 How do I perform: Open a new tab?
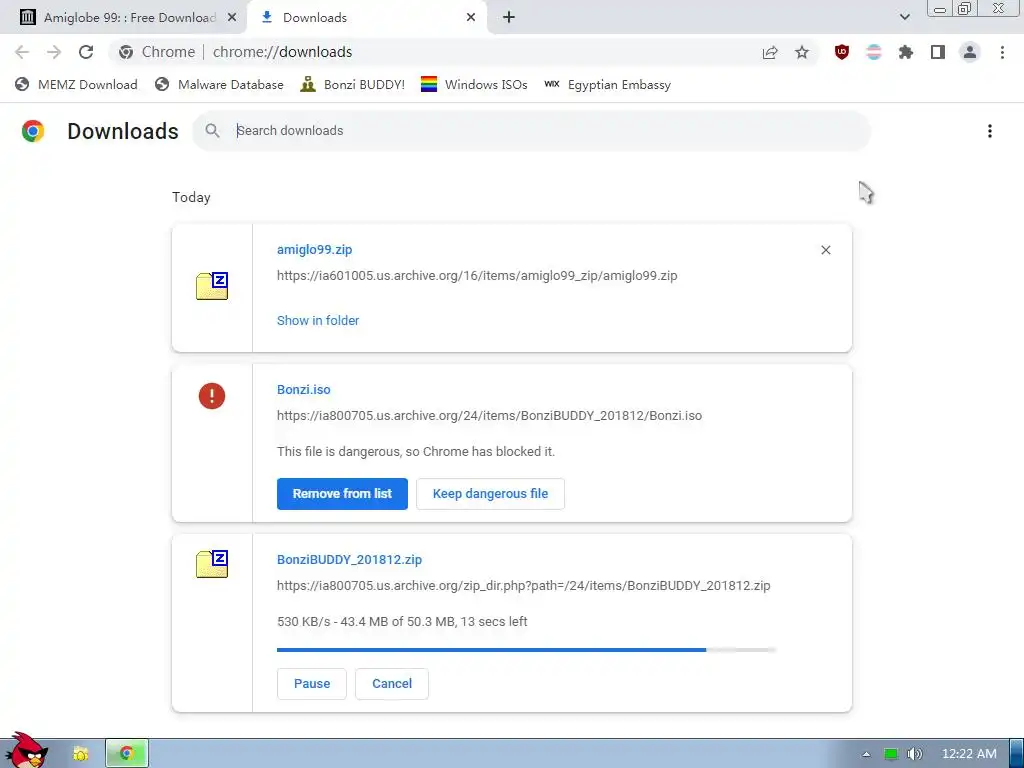tap(509, 18)
